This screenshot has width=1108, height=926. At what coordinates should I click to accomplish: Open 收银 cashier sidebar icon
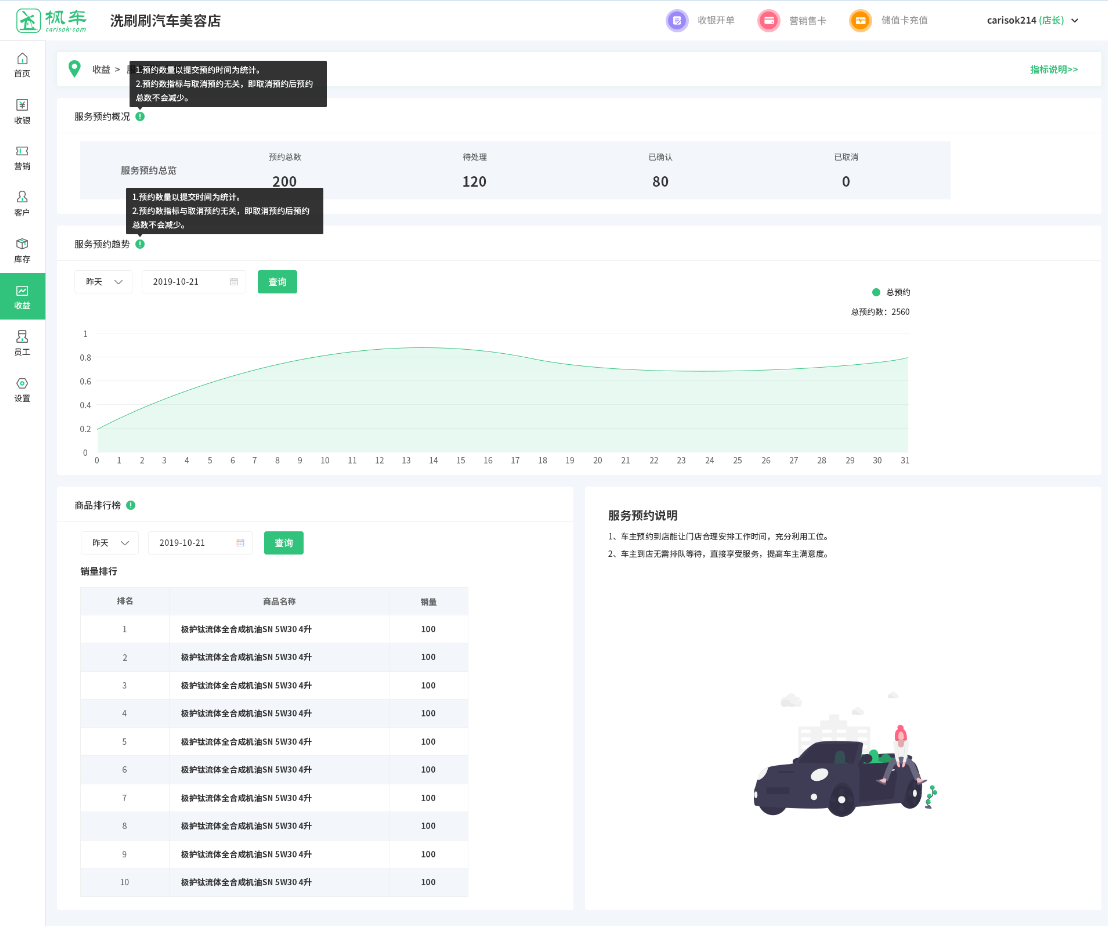tap(22, 111)
